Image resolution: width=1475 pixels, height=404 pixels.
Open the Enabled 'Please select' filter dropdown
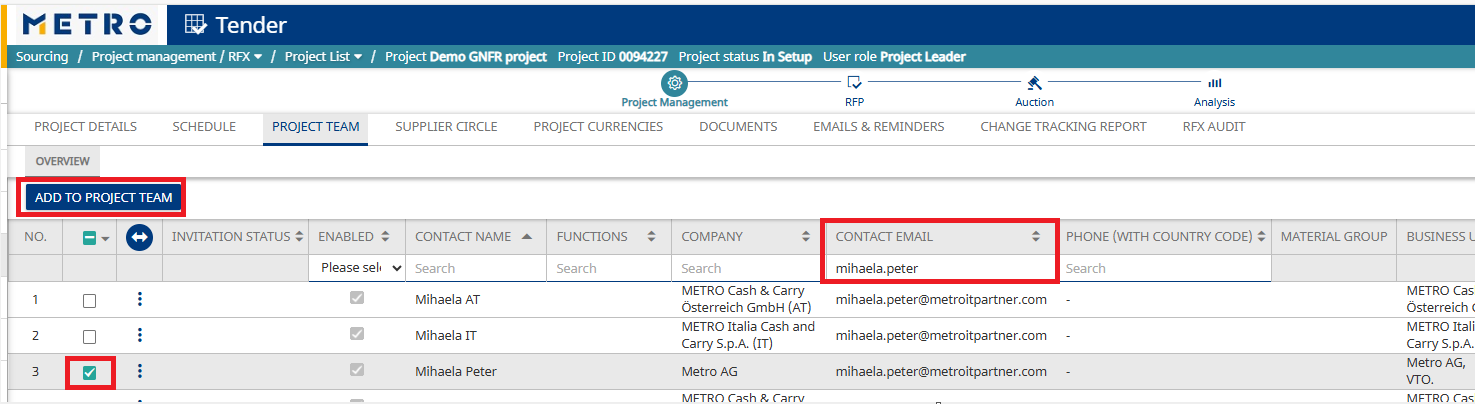pyautogui.click(x=358, y=268)
